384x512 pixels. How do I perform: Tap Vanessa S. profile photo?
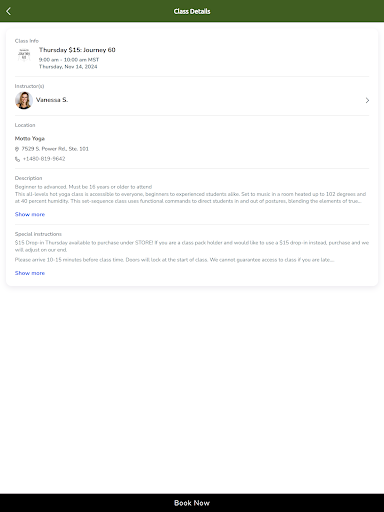24,100
